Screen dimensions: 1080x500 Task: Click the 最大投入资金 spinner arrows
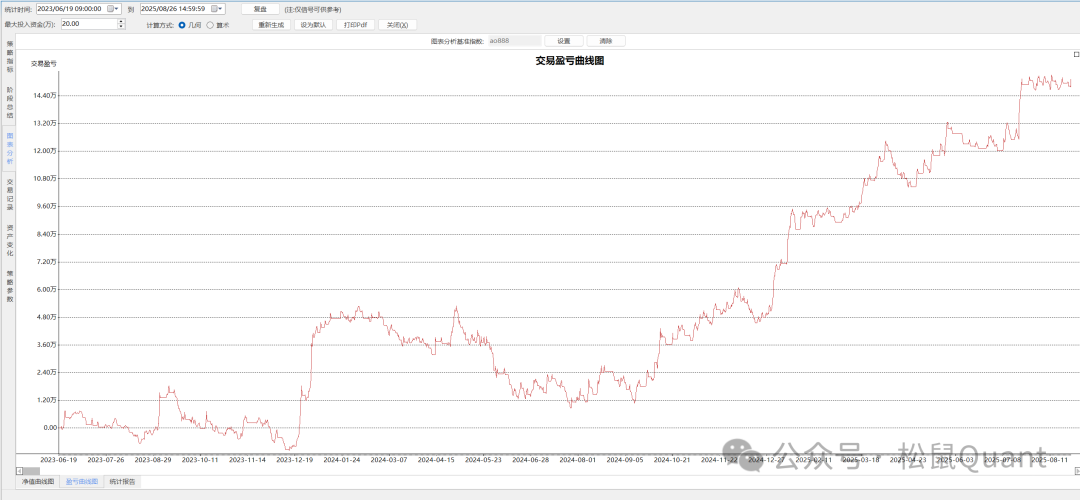[120, 23]
